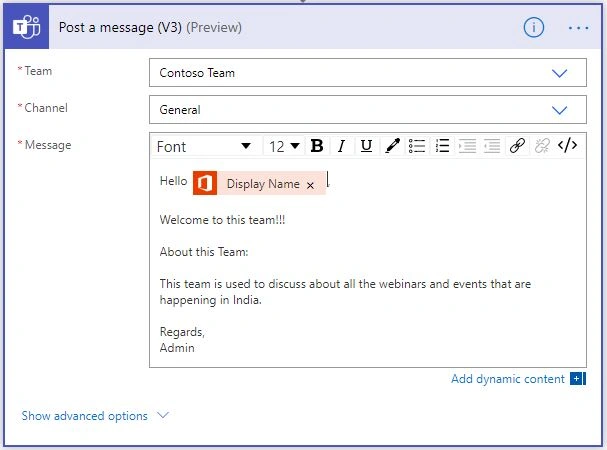Click the Display Name token text
Viewport: 607px width, 450px height.
click(x=263, y=184)
